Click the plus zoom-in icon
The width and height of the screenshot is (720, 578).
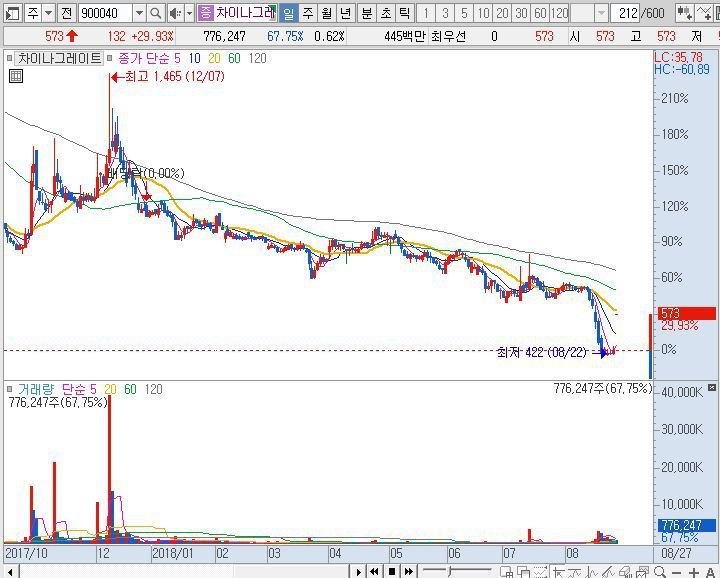693,572
